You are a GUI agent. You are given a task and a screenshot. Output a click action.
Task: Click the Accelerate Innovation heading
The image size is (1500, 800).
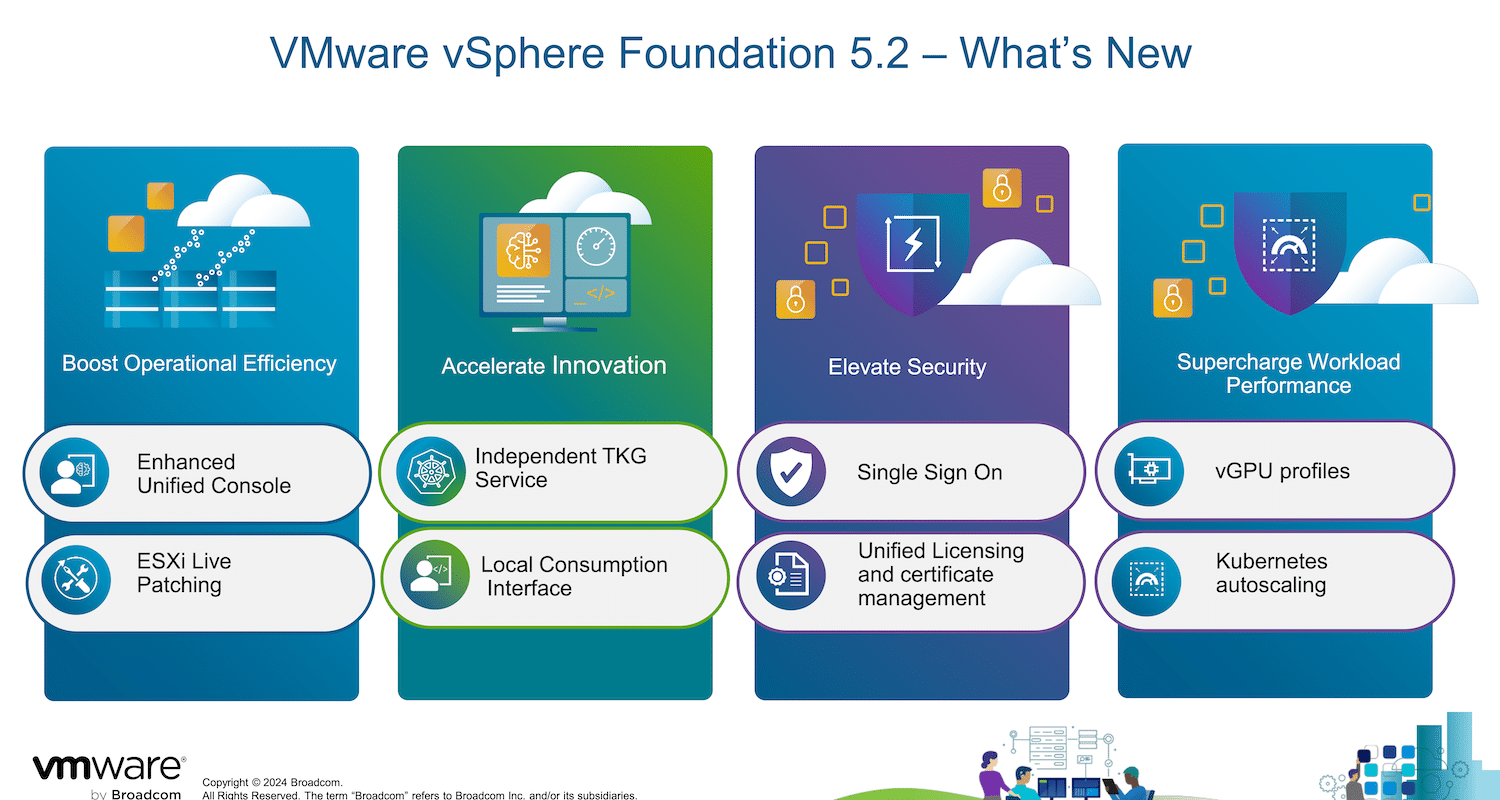554,366
